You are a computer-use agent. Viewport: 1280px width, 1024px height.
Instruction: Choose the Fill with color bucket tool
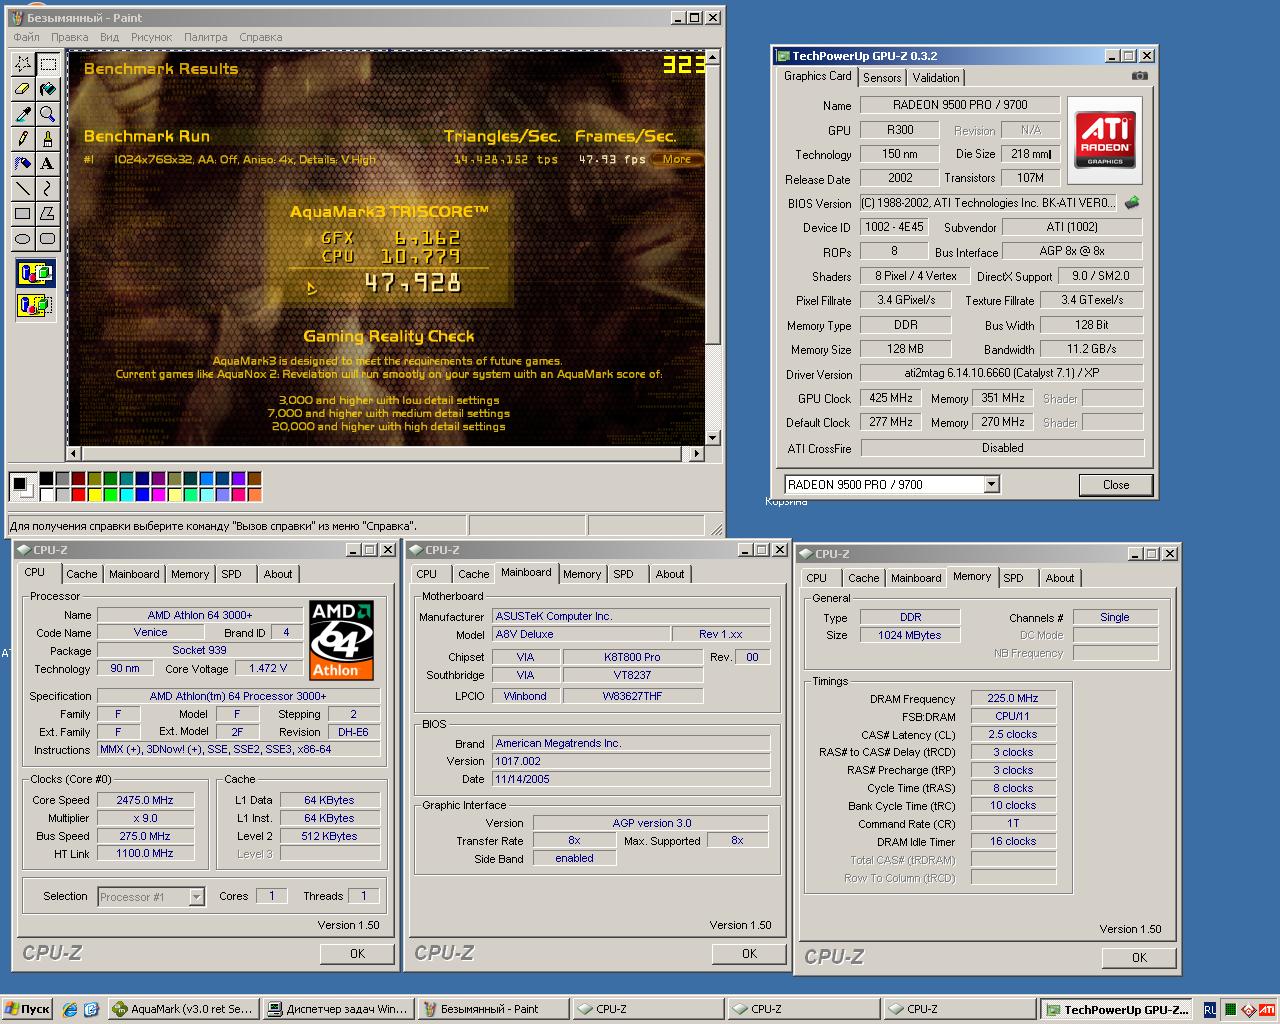pyautogui.click(x=47, y=89)
